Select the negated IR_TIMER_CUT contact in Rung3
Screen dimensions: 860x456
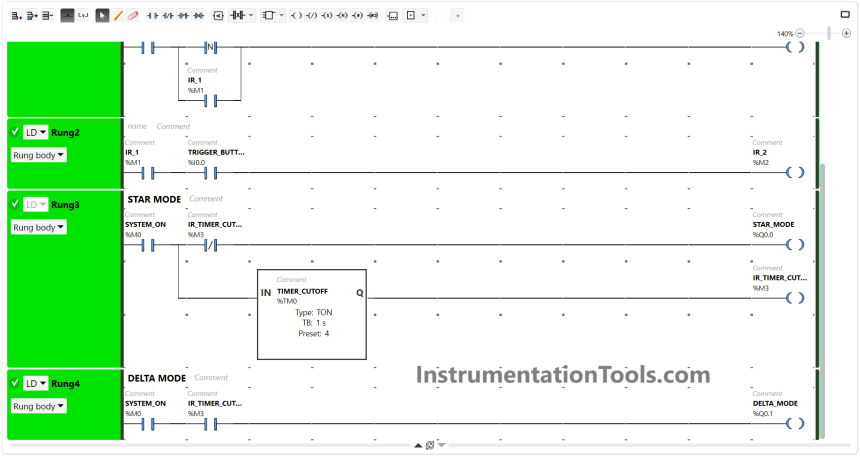211,245
